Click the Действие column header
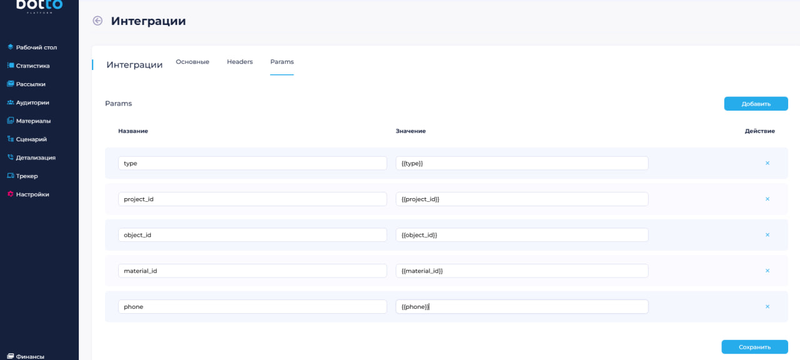The height and width of the screenshot is (360, 800). coord(760,131)
